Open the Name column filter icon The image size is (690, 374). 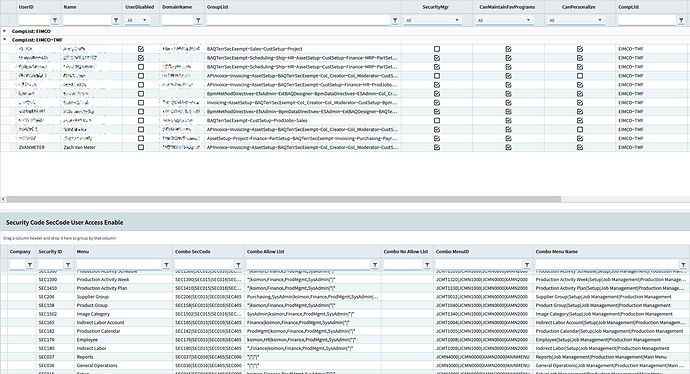coord(116,20)
